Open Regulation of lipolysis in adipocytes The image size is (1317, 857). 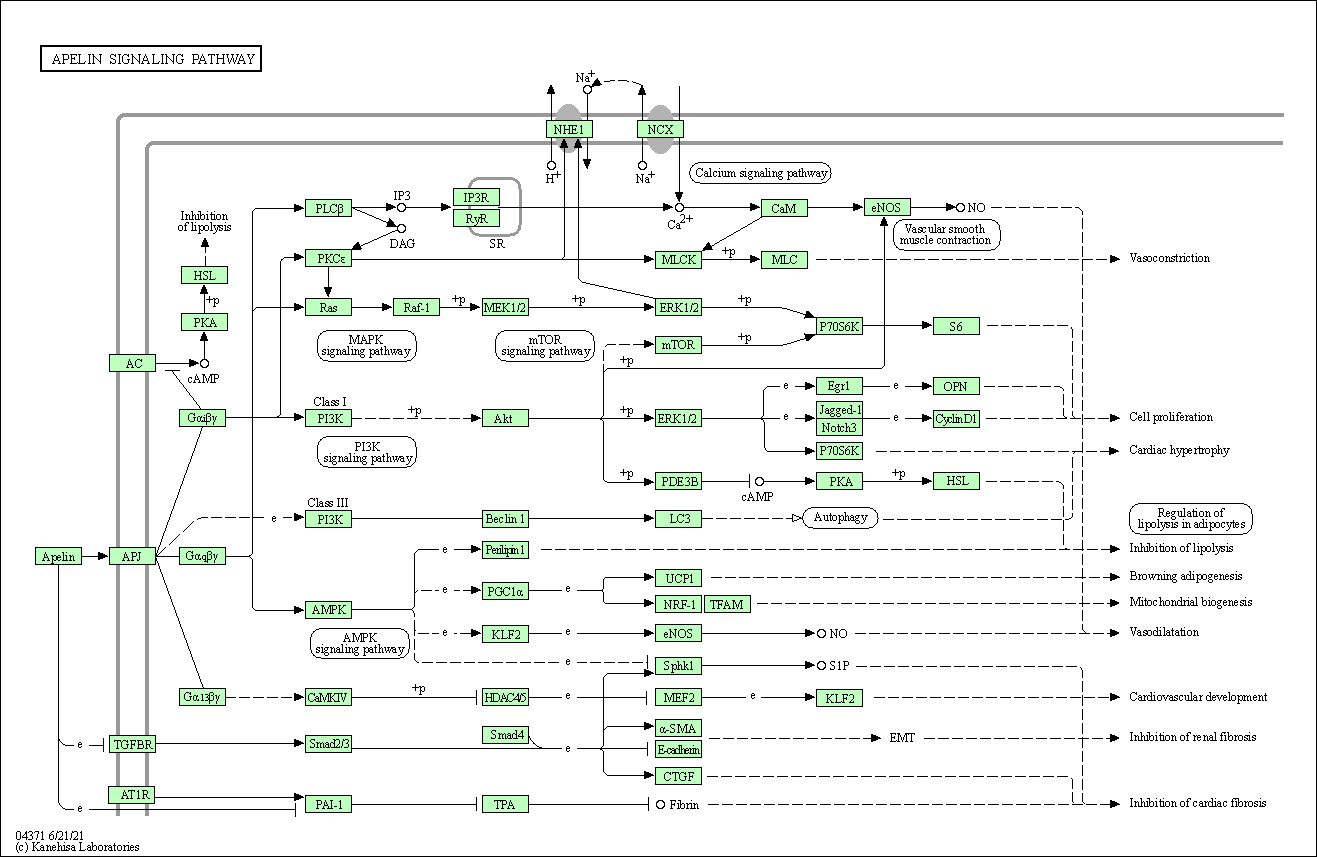[1190, 518]
